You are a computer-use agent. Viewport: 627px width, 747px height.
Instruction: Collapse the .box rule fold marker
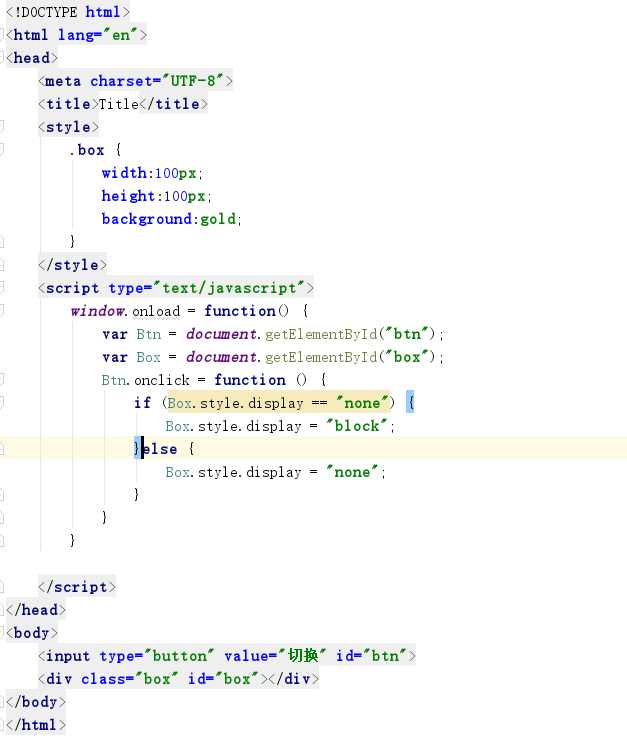tap(1, 150)
